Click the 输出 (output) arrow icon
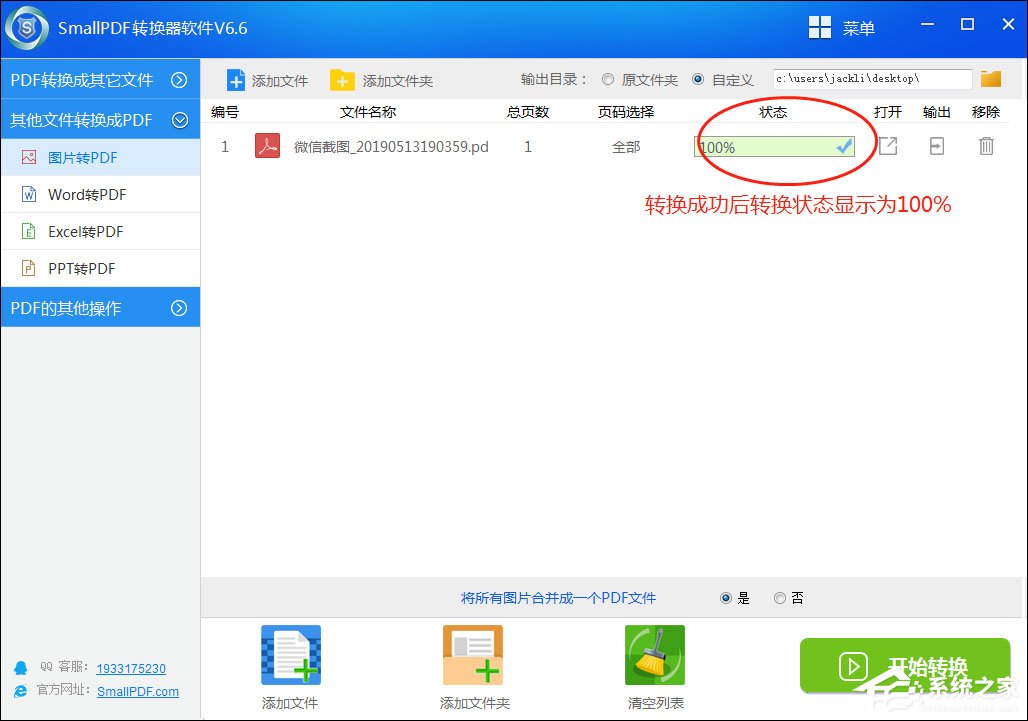This screenshot has height=721, width=1028. click(937, 146)
